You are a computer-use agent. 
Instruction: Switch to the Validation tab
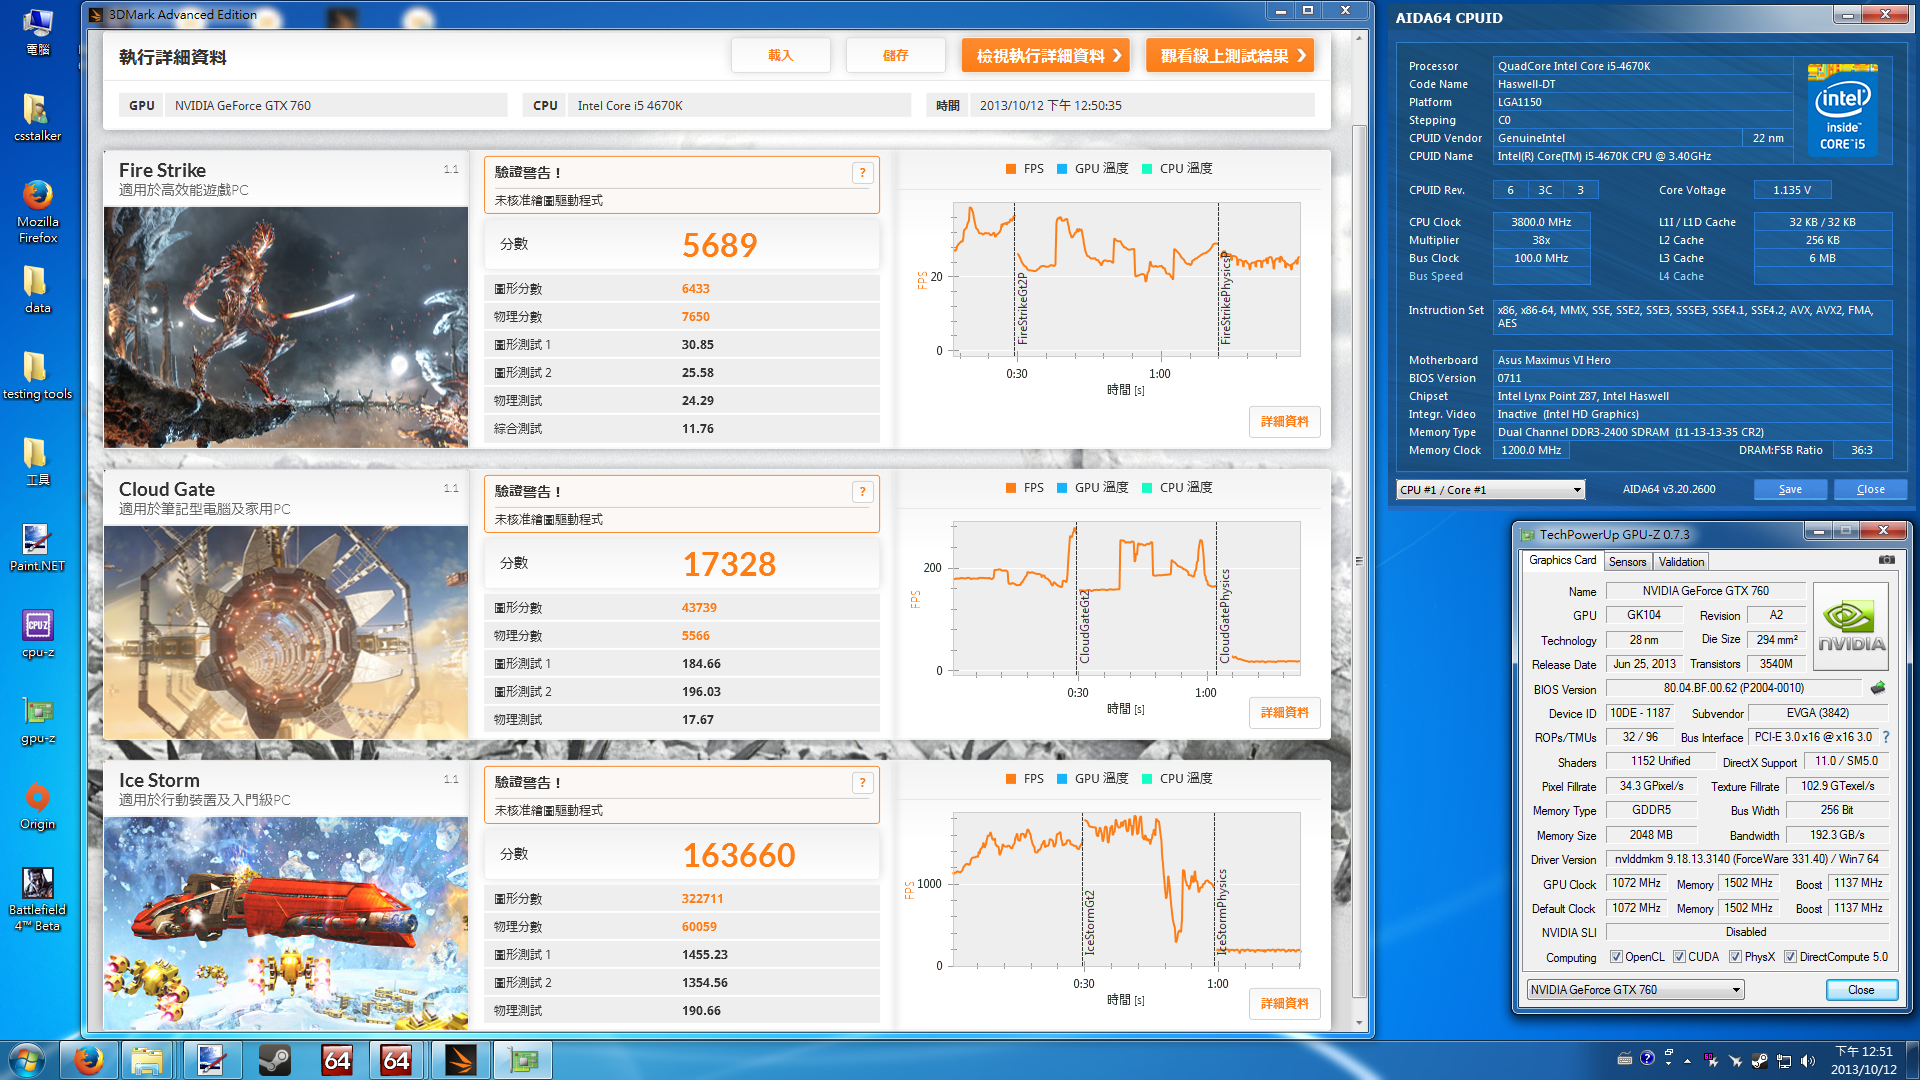tap(1681, 562)
